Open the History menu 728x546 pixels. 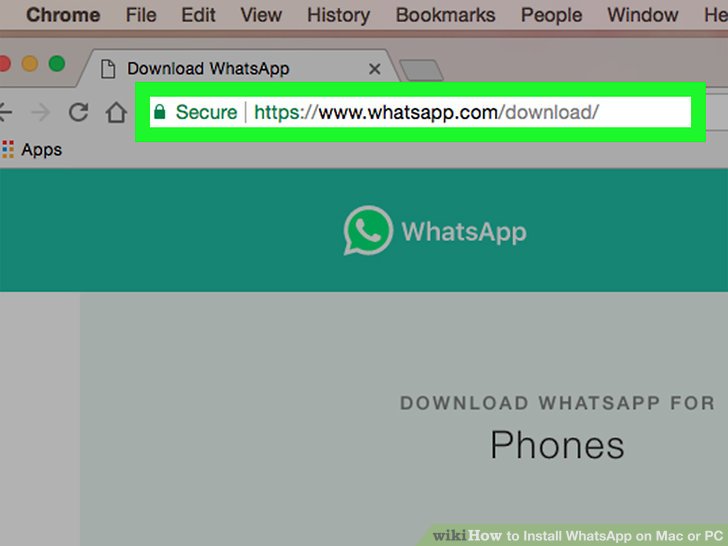(338, 15)
